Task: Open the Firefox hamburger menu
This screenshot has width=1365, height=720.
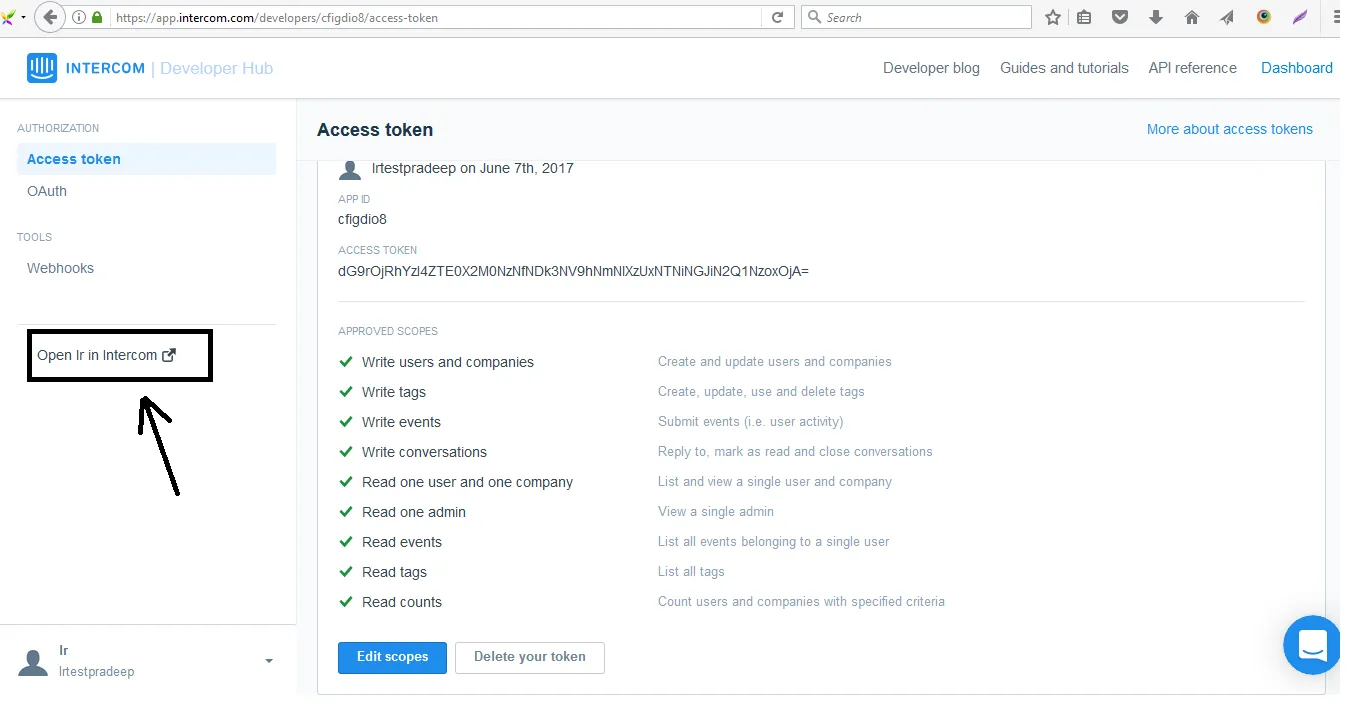Action: (x=1337, y=17)
